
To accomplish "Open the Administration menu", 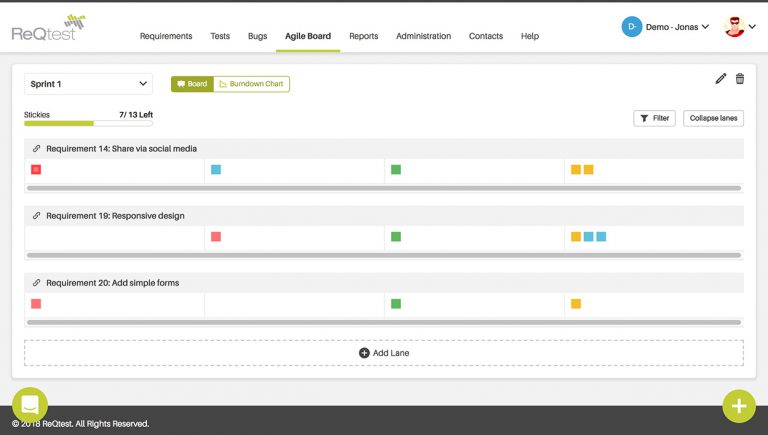I will [x=424, y=36].
